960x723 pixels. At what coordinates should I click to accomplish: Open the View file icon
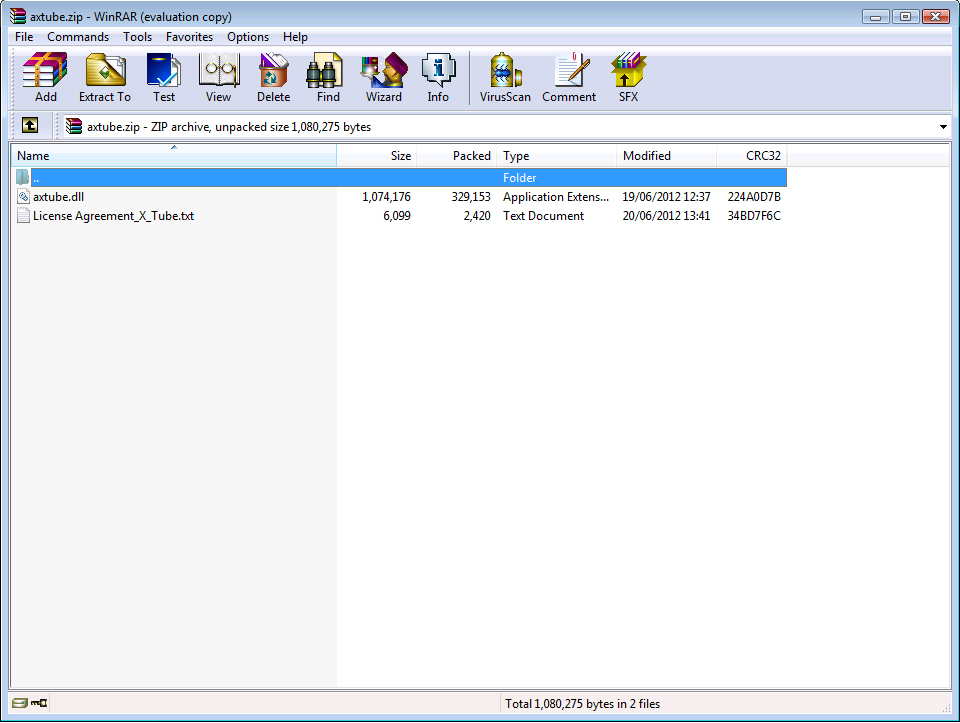click(219, 70)
